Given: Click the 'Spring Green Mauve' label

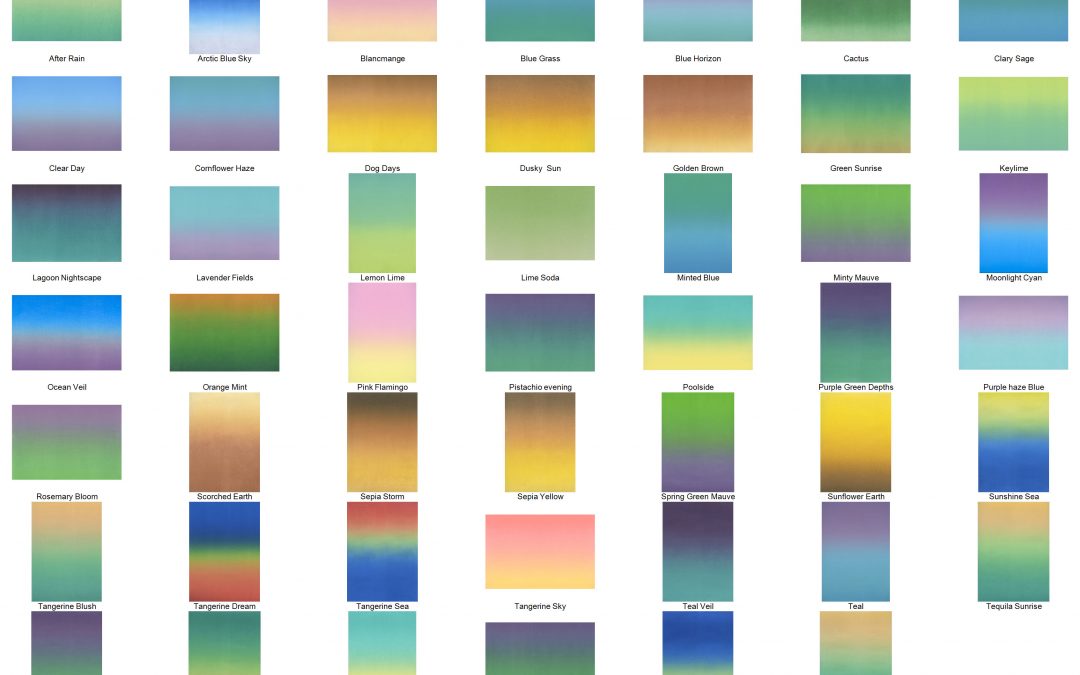Looking at the screenshot, I should pos(698,497).
